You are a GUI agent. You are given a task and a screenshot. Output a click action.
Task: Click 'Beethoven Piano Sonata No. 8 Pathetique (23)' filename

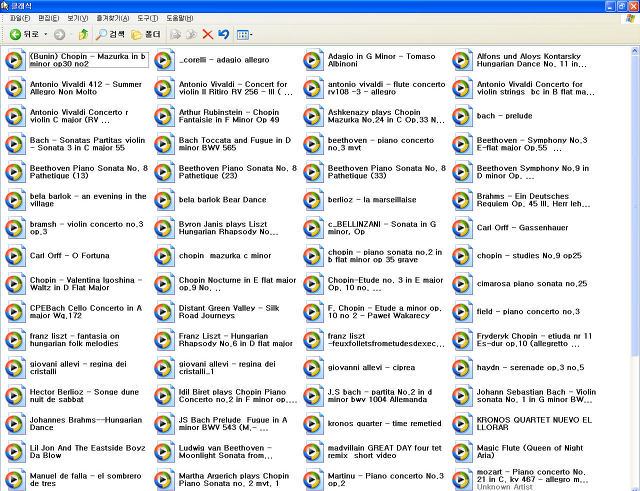click(238, 172)
